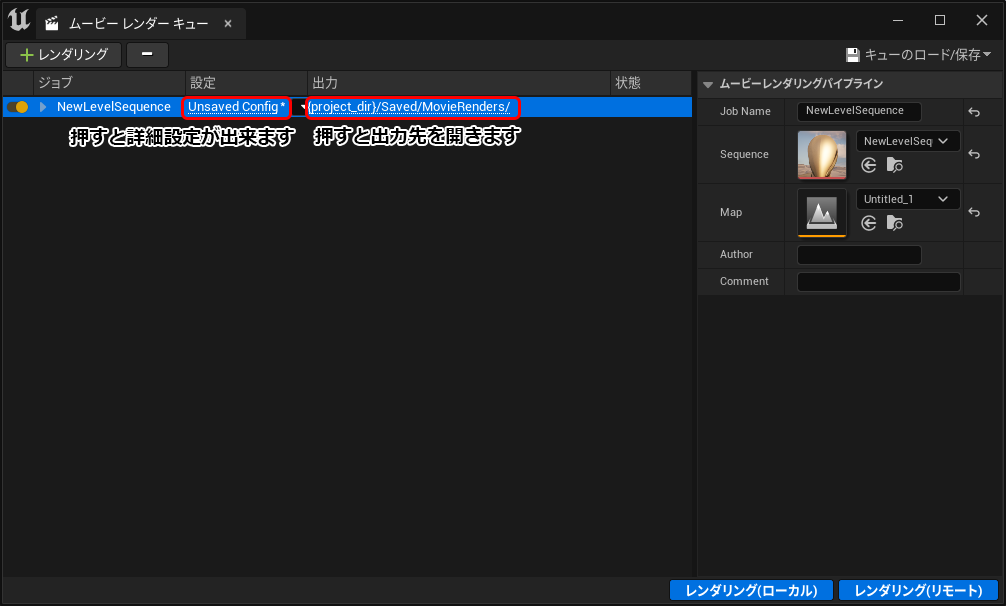Browse to Map asset in Content Browser
Viewport: 1006px width, 606px height.
[894, 223]
